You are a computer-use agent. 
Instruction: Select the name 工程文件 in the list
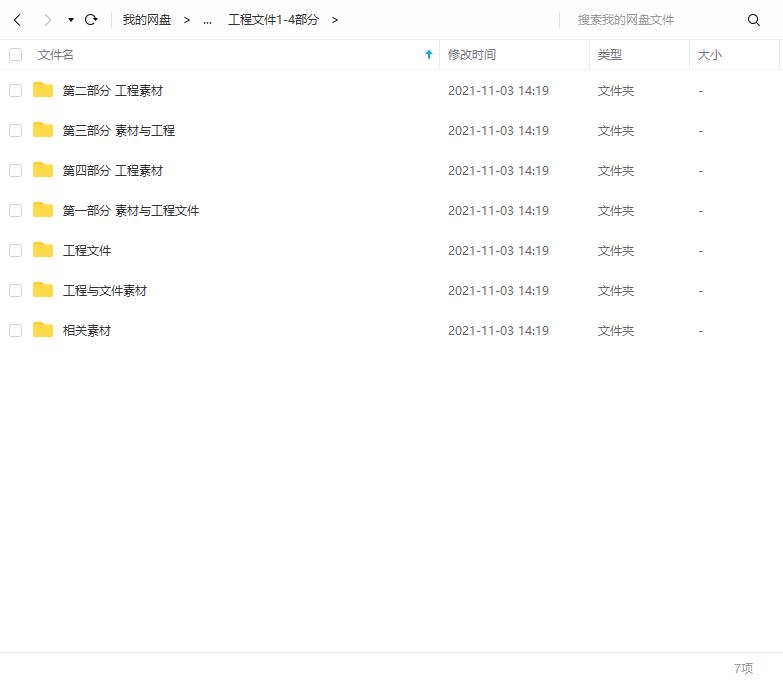87,250
